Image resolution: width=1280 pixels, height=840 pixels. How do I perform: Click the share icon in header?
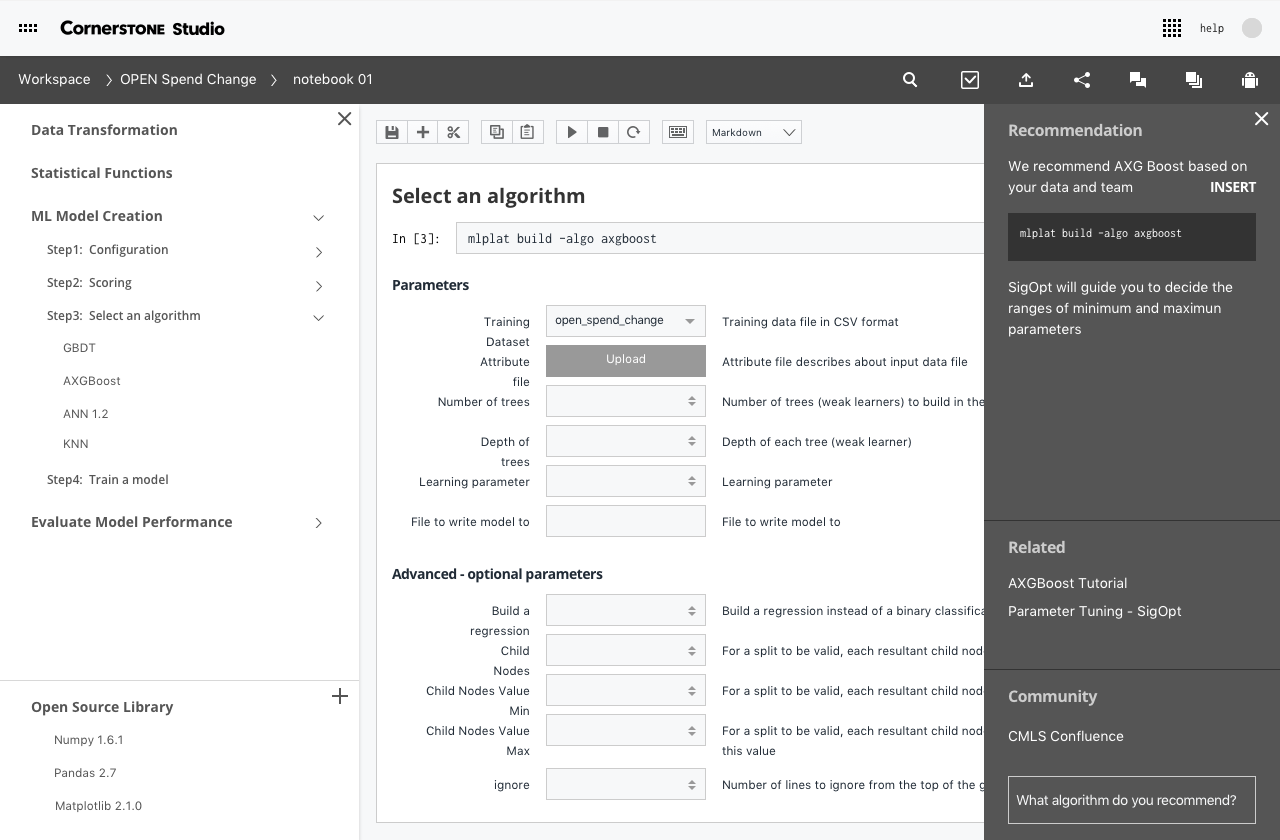1081,80
